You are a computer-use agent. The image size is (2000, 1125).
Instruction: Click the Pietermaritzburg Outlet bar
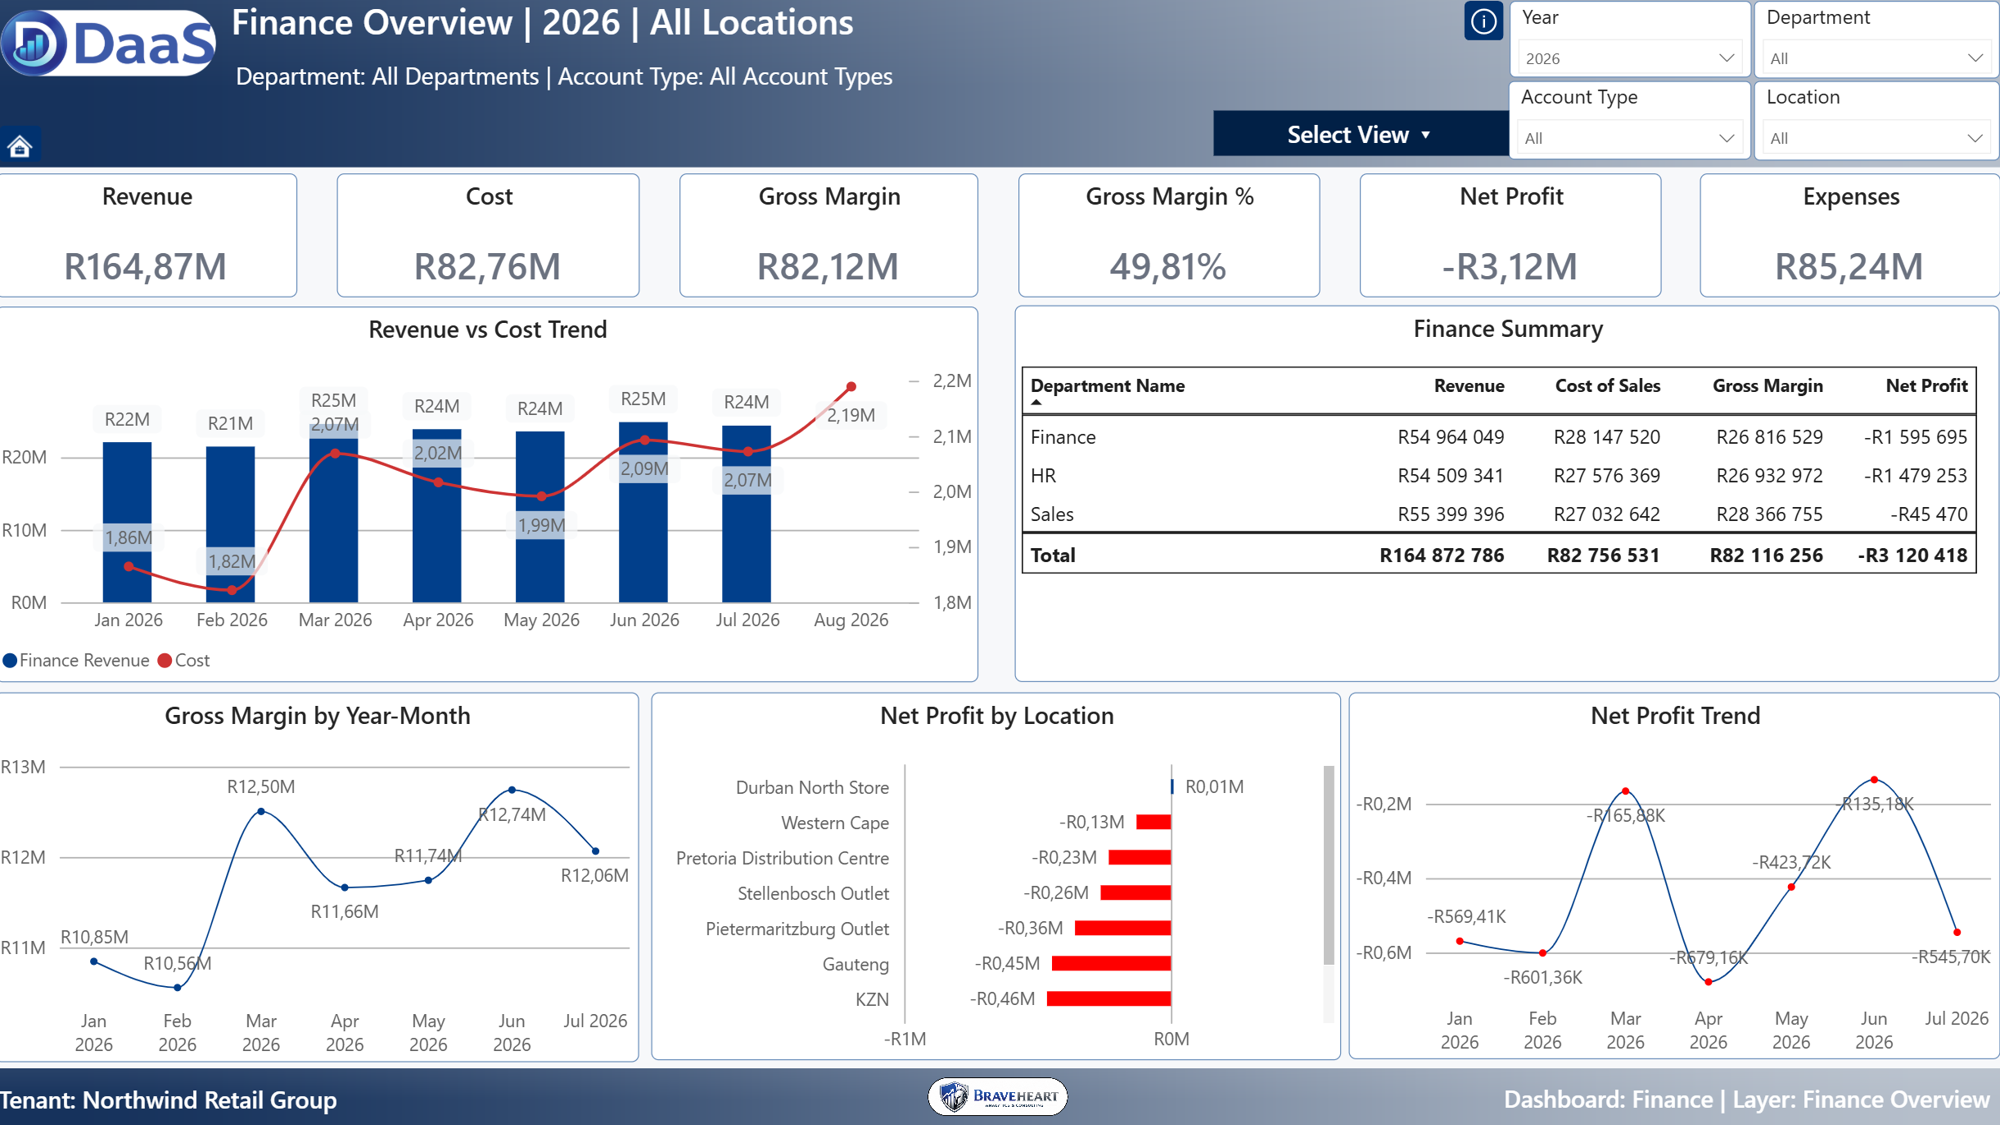coord(1123,929)
